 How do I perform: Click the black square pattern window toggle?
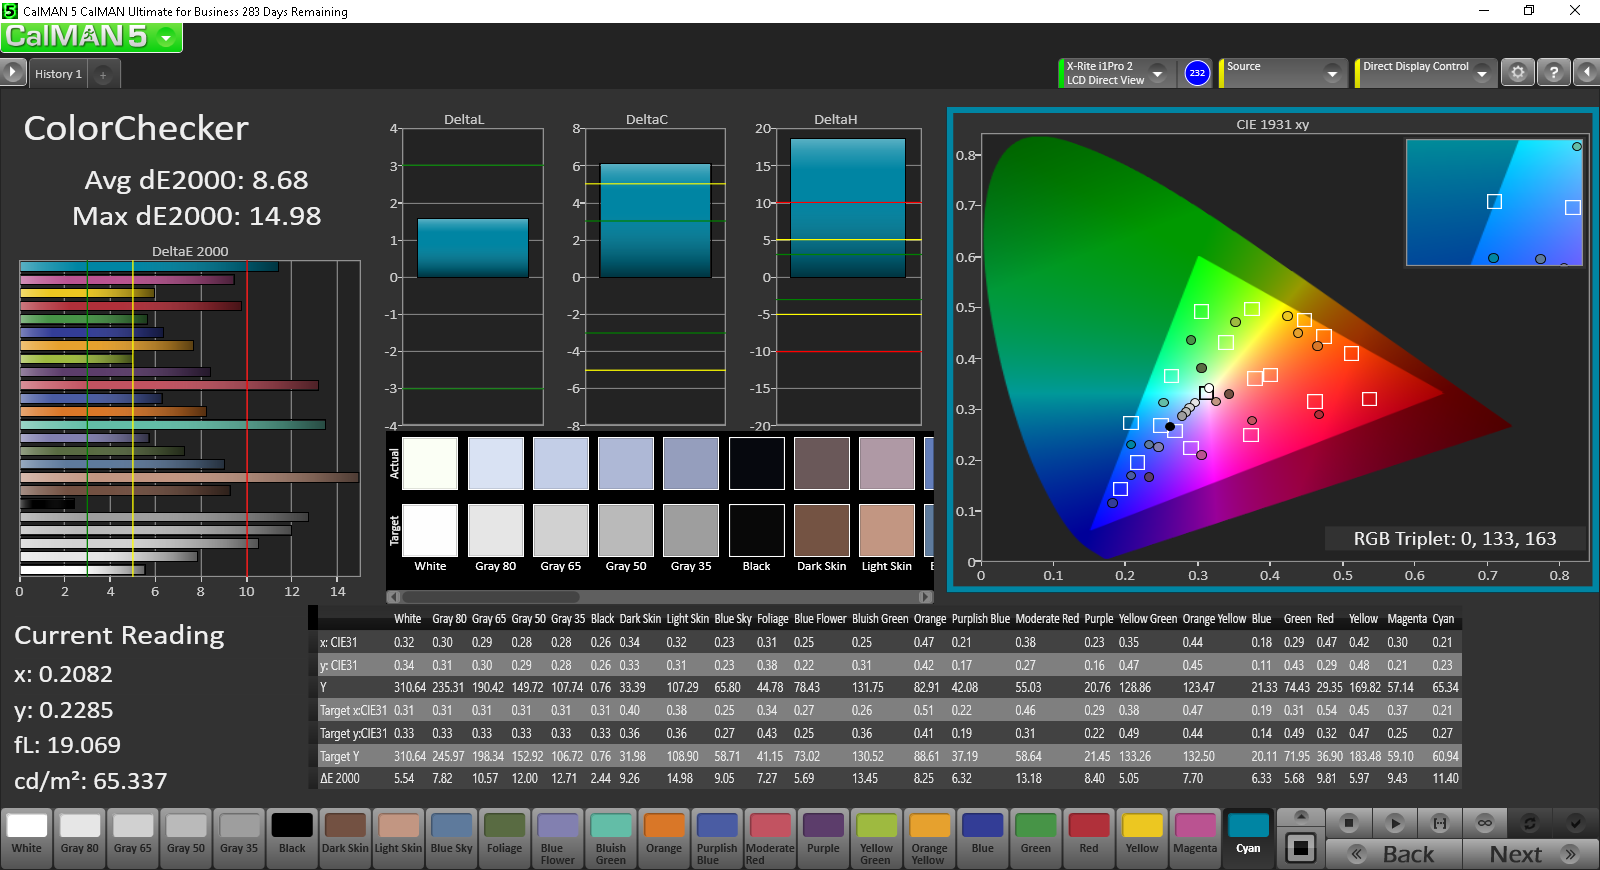1300,848
